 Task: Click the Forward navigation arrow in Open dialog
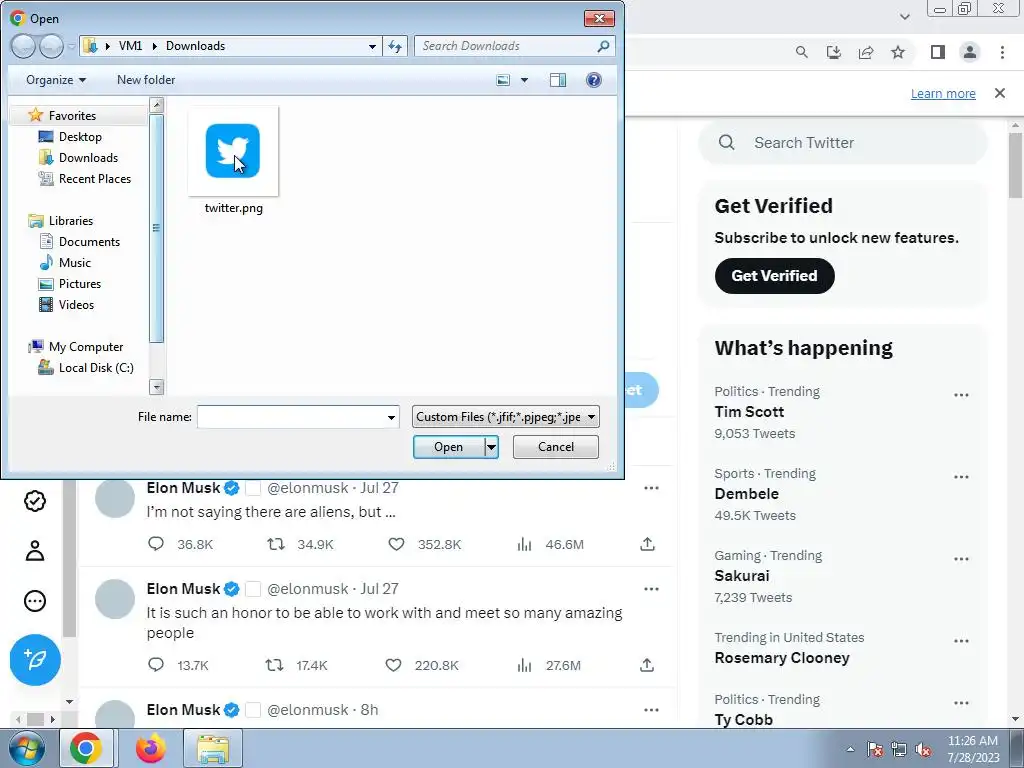click(51, 46)
